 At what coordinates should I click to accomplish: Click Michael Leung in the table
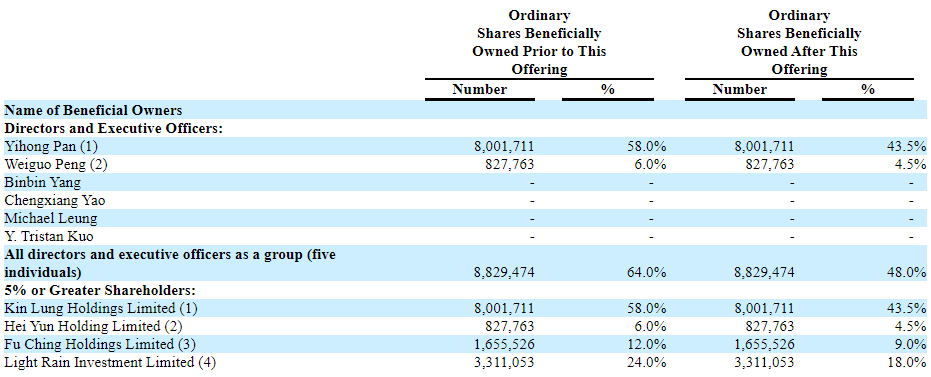click(50, 218)
